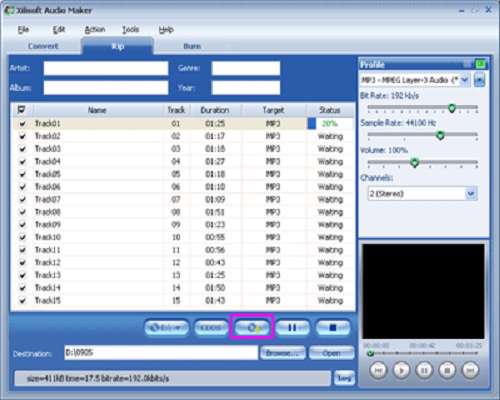
Task: Uncheck Track12 checkbox
Action: (x=22, y=263)
